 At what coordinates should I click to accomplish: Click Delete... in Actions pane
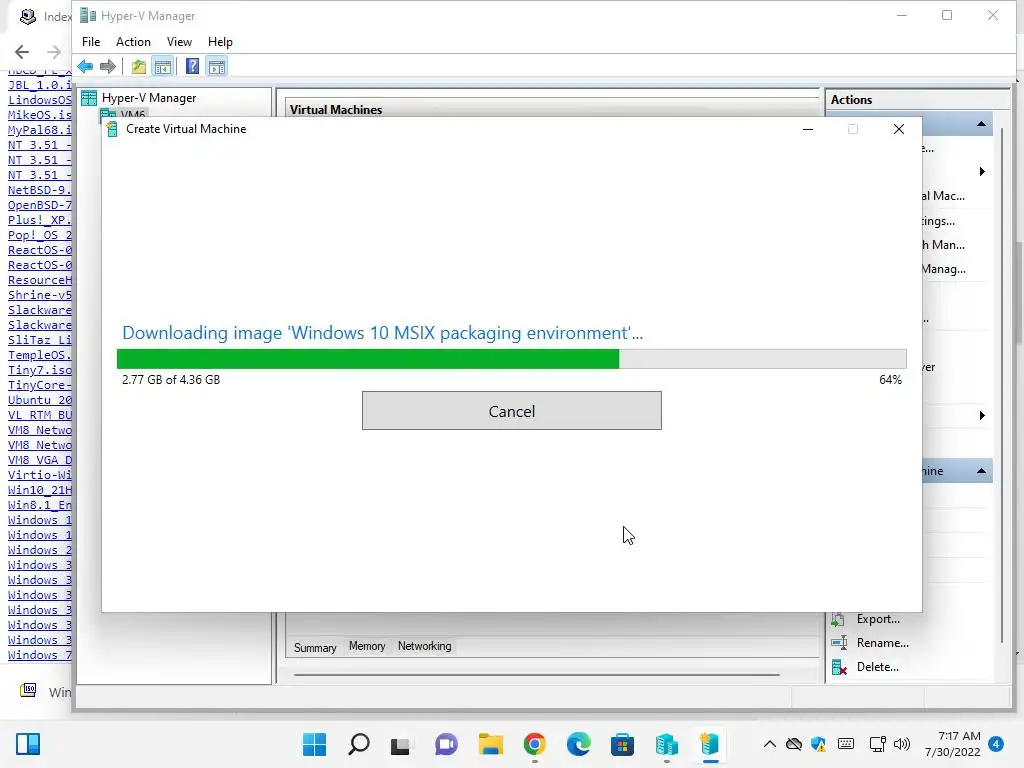pos(878,667)
